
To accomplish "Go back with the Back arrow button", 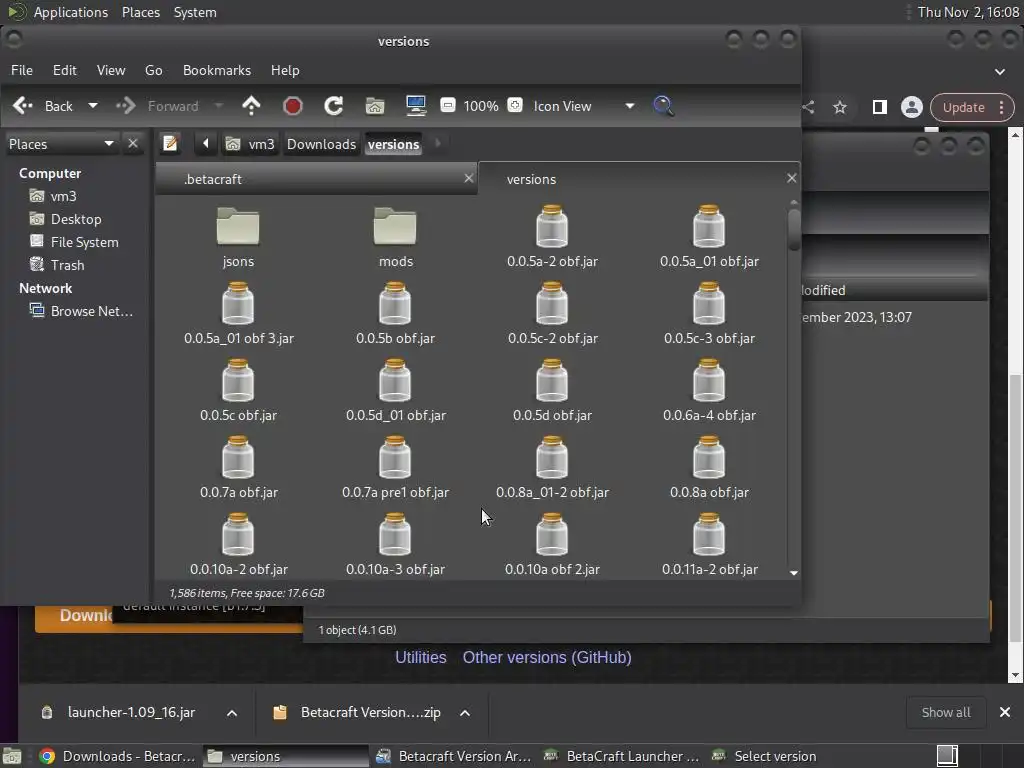I will pyautogui.click(x=43, y=106).
